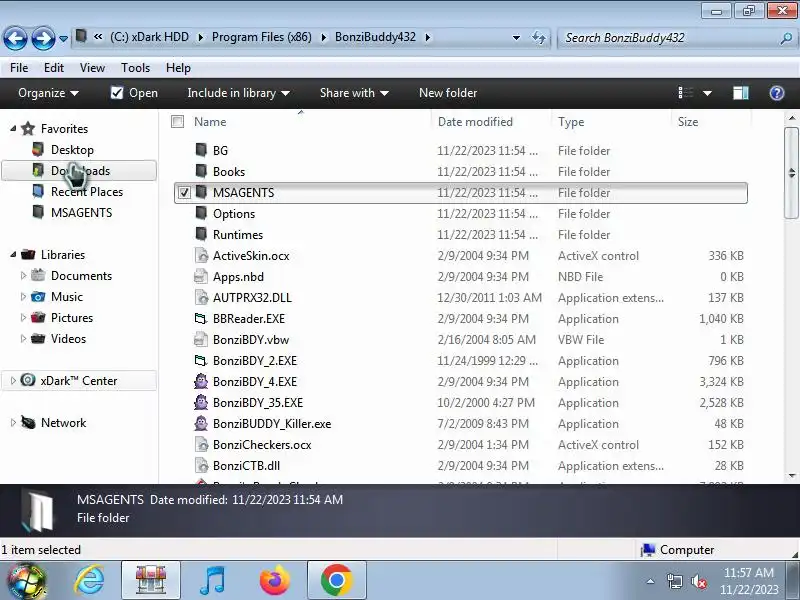Click the muted volume tray icon

tap(699, 581)
